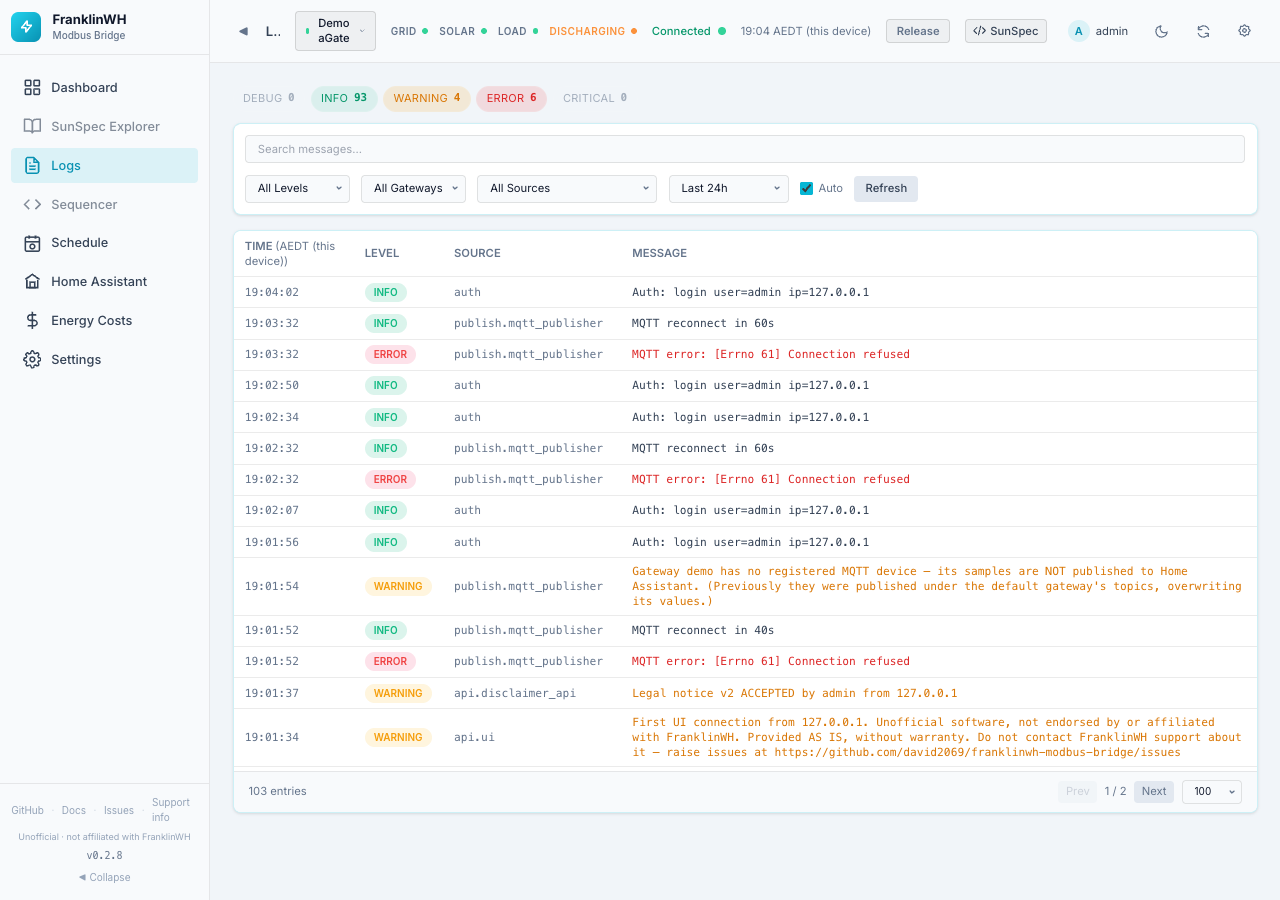Screen dimensions: 1280x900
Task: Click the FranklinWH lightning bolt logo
Action: pos(26,27)
